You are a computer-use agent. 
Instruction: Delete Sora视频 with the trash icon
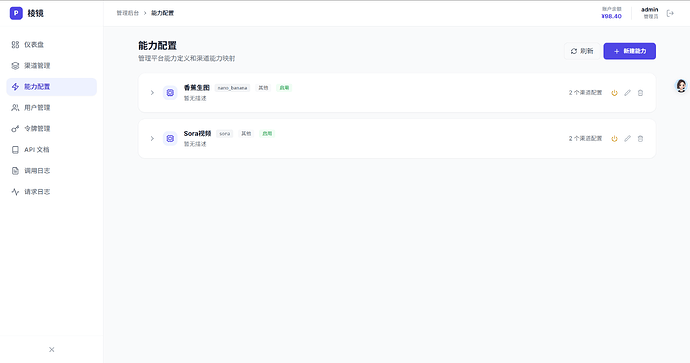pos(640,139)
